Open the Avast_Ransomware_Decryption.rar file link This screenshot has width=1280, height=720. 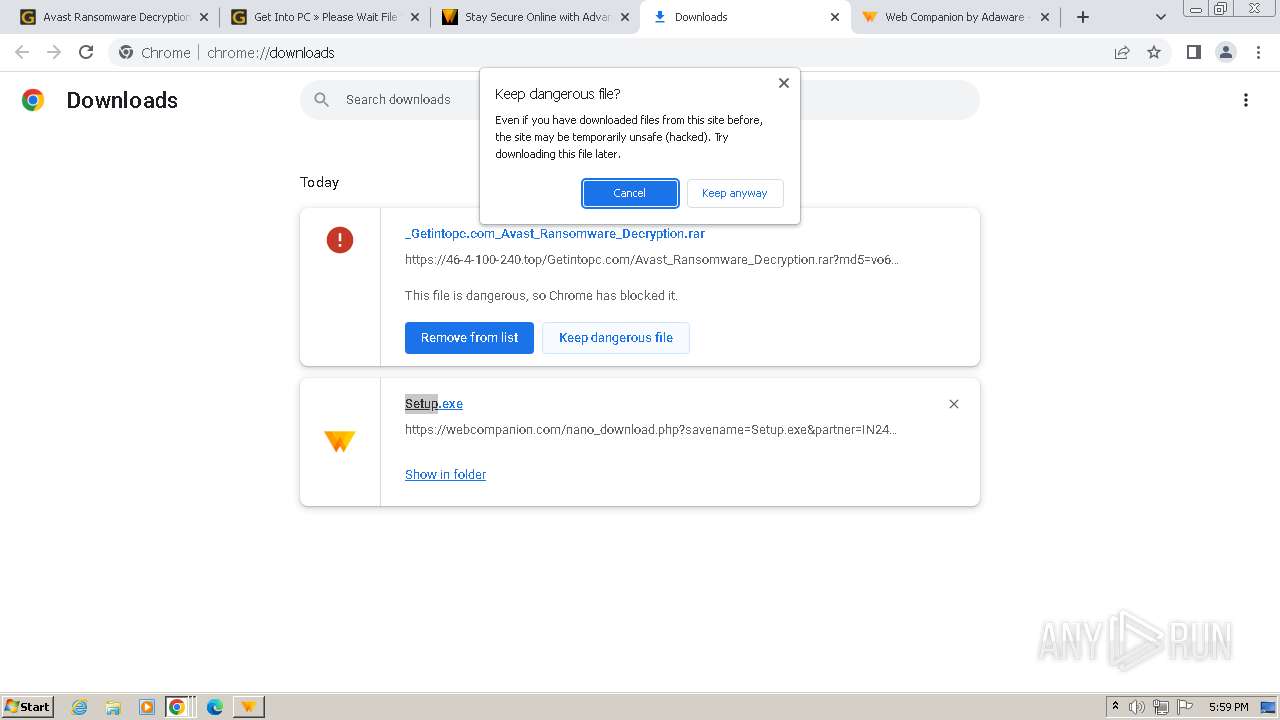point(555,234)
